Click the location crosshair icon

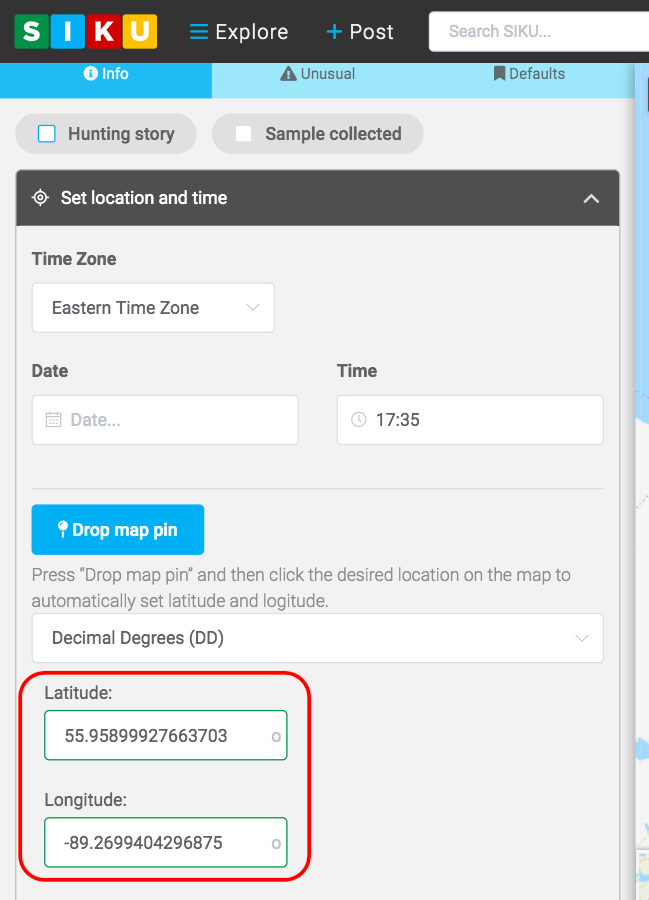point(40,198)
